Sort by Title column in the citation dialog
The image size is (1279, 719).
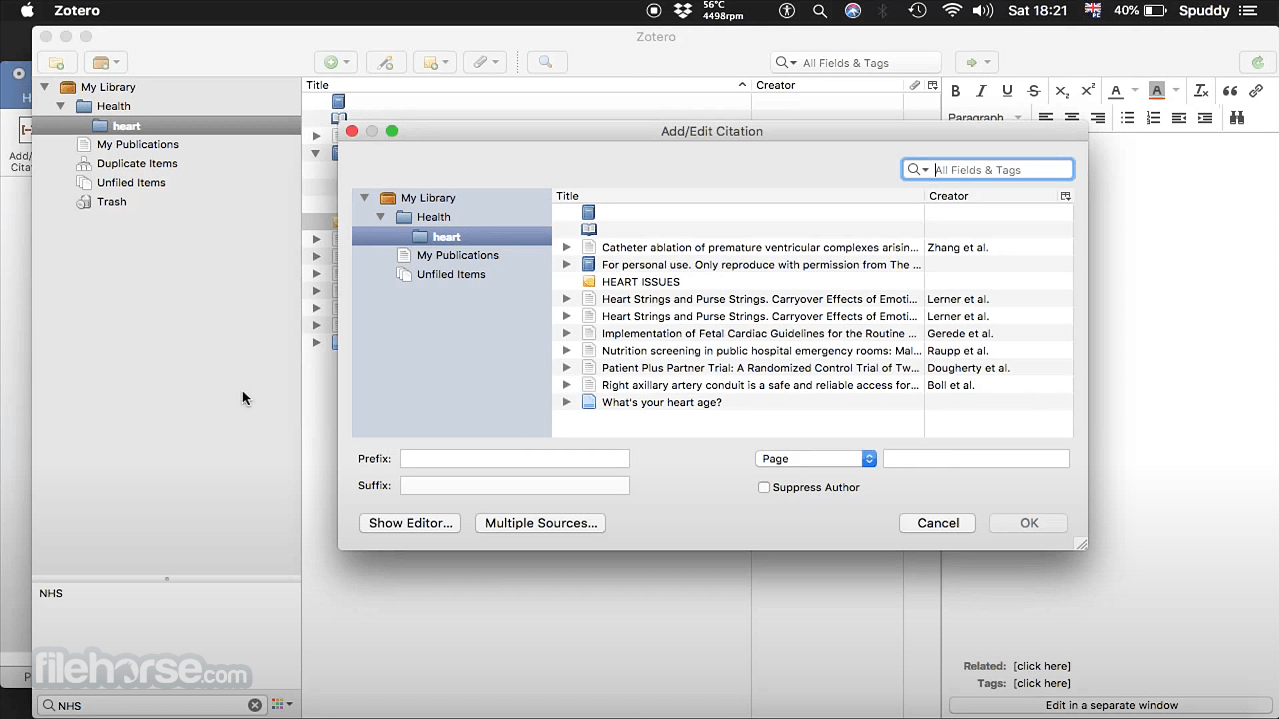738,196
